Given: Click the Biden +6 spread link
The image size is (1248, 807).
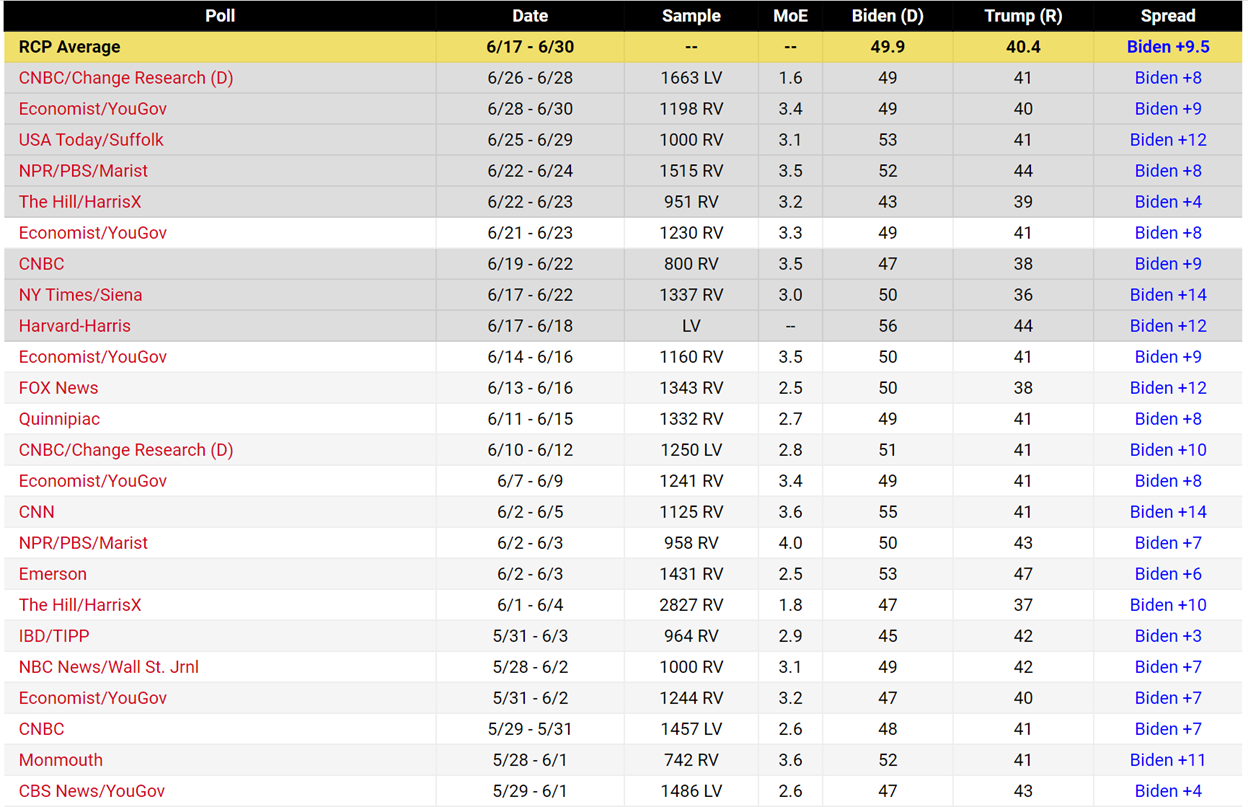Looking at the screenshot, I should [x=1168, y=574].
